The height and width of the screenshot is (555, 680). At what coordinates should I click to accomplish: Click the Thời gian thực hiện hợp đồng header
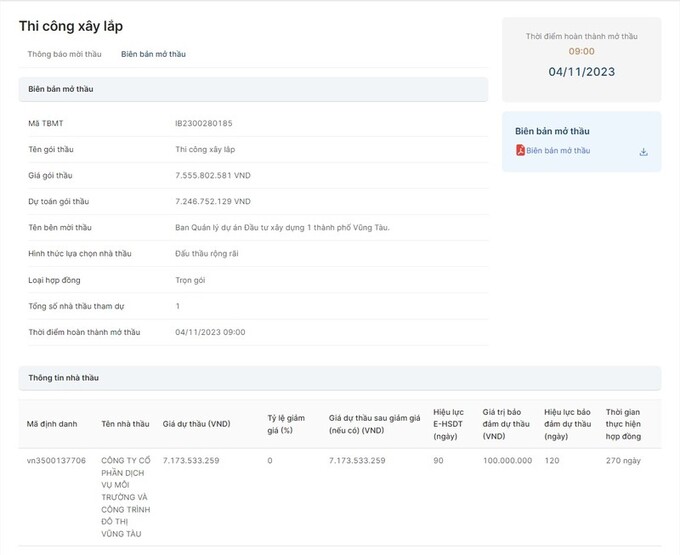pos(623,424)
